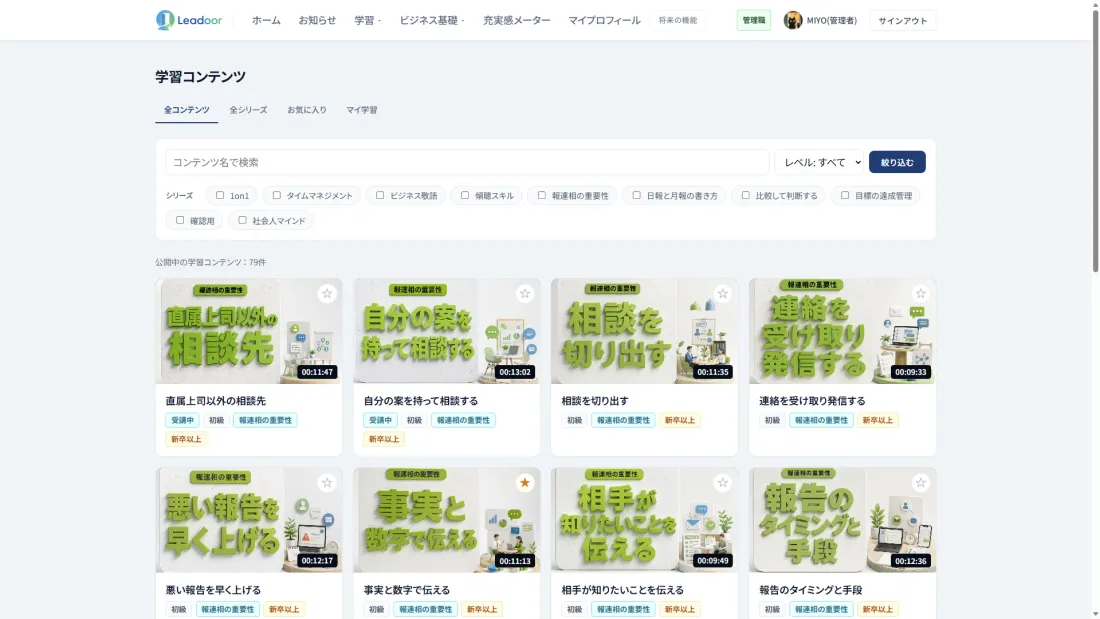Open title link 報告のタイミングと手段

810,590
